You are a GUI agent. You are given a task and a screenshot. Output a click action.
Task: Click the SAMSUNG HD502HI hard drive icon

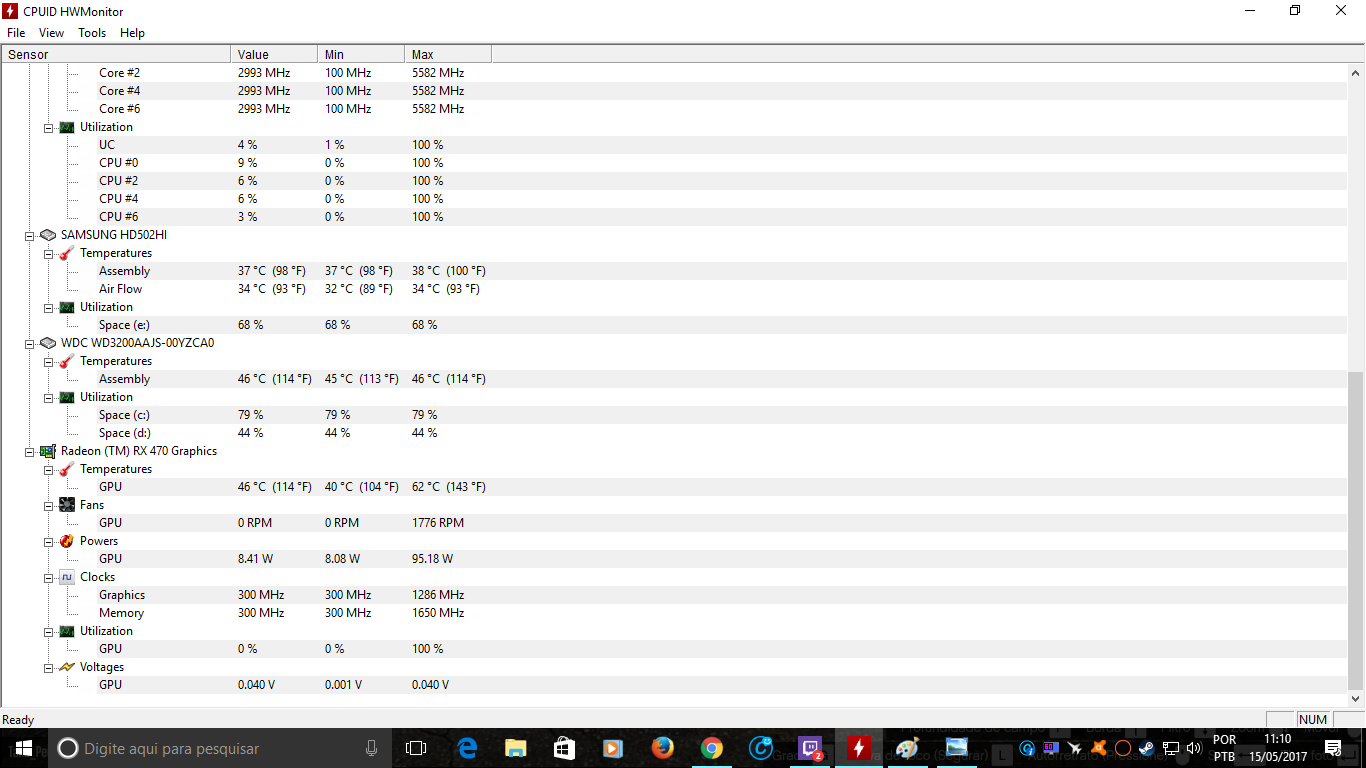point(48,235)
